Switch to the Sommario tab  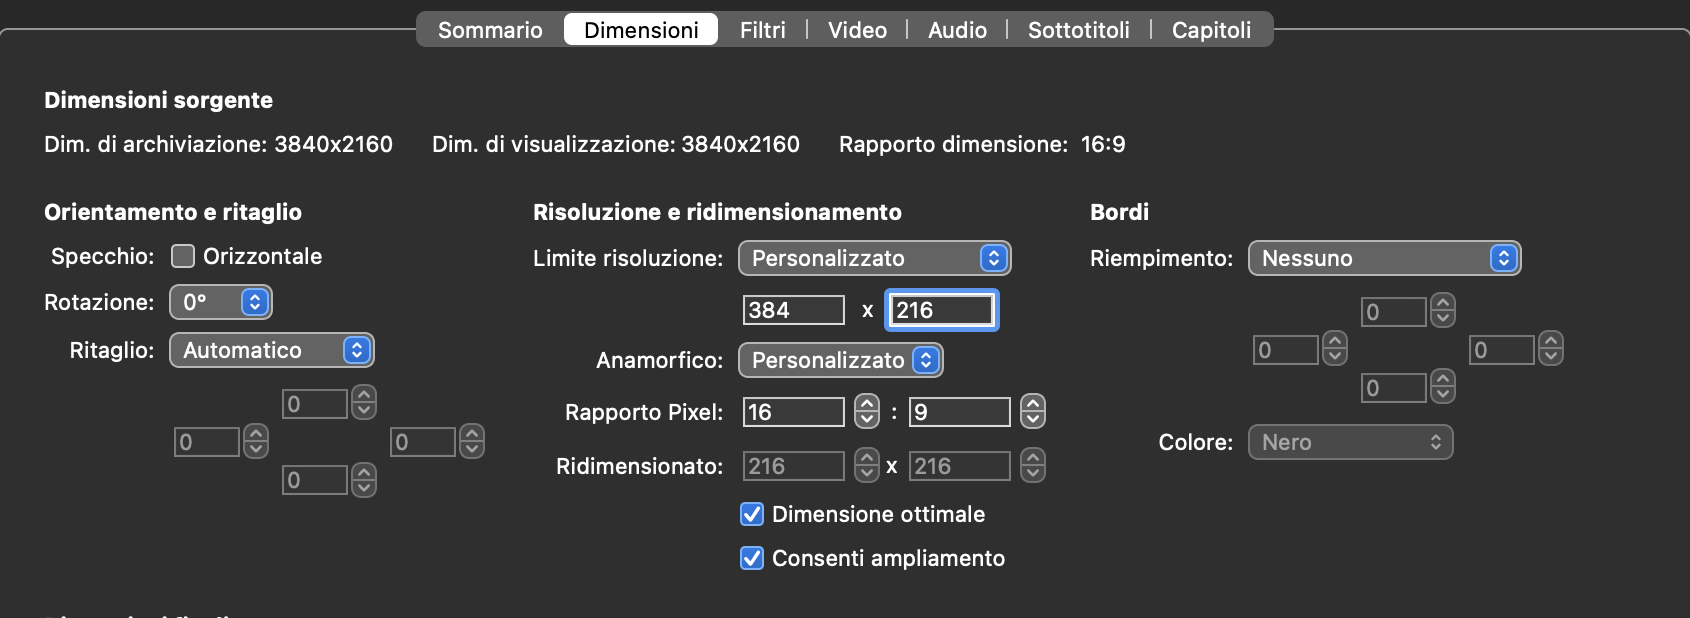(490, 30)
